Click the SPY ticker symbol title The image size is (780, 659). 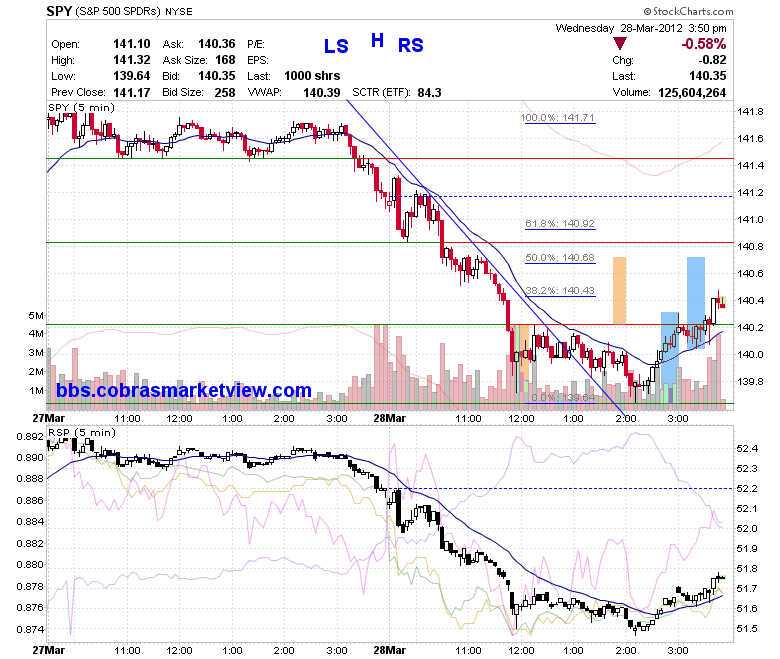pos(59,11)
